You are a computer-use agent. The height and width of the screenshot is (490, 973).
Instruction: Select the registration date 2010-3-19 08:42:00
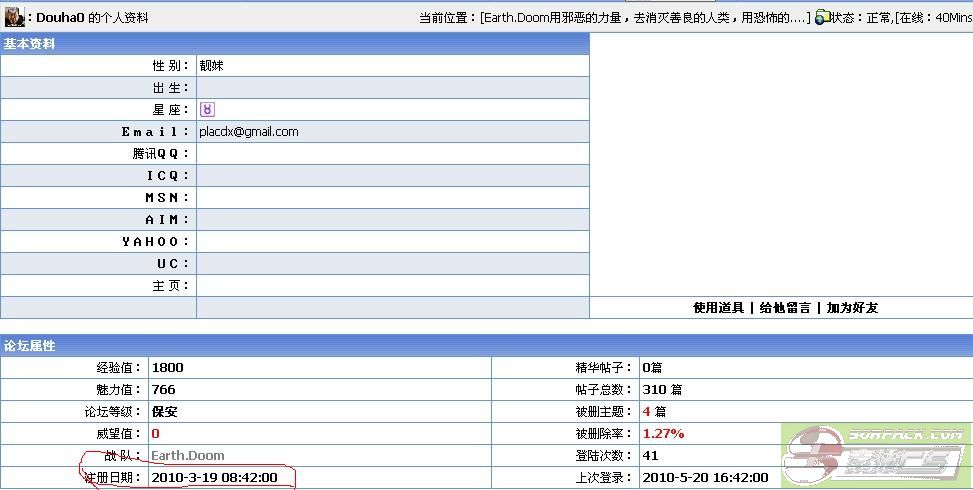point(214,478)
